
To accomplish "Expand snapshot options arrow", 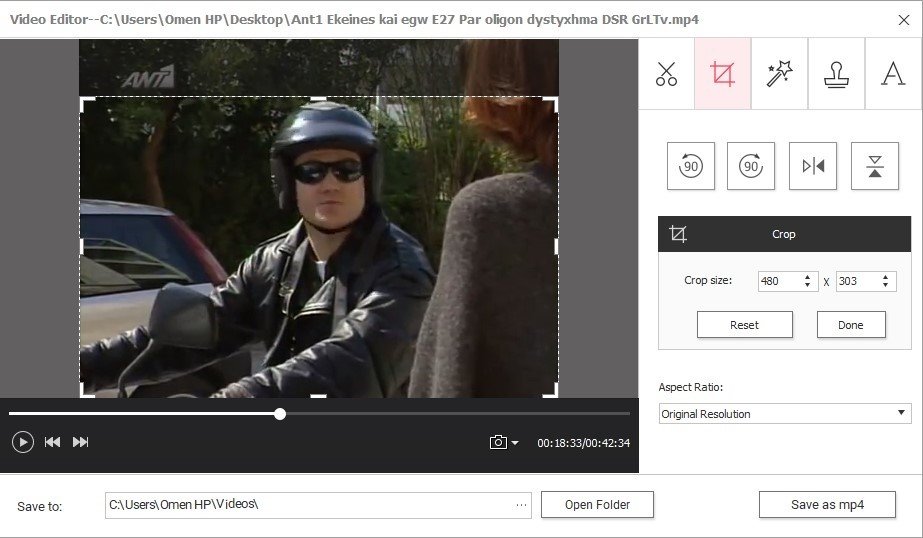I will tap(515, 443).
